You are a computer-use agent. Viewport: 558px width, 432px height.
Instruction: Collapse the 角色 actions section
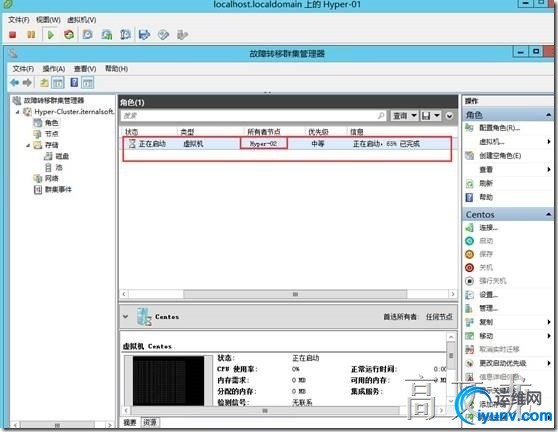pyautogui.click(x=548, y=115)
